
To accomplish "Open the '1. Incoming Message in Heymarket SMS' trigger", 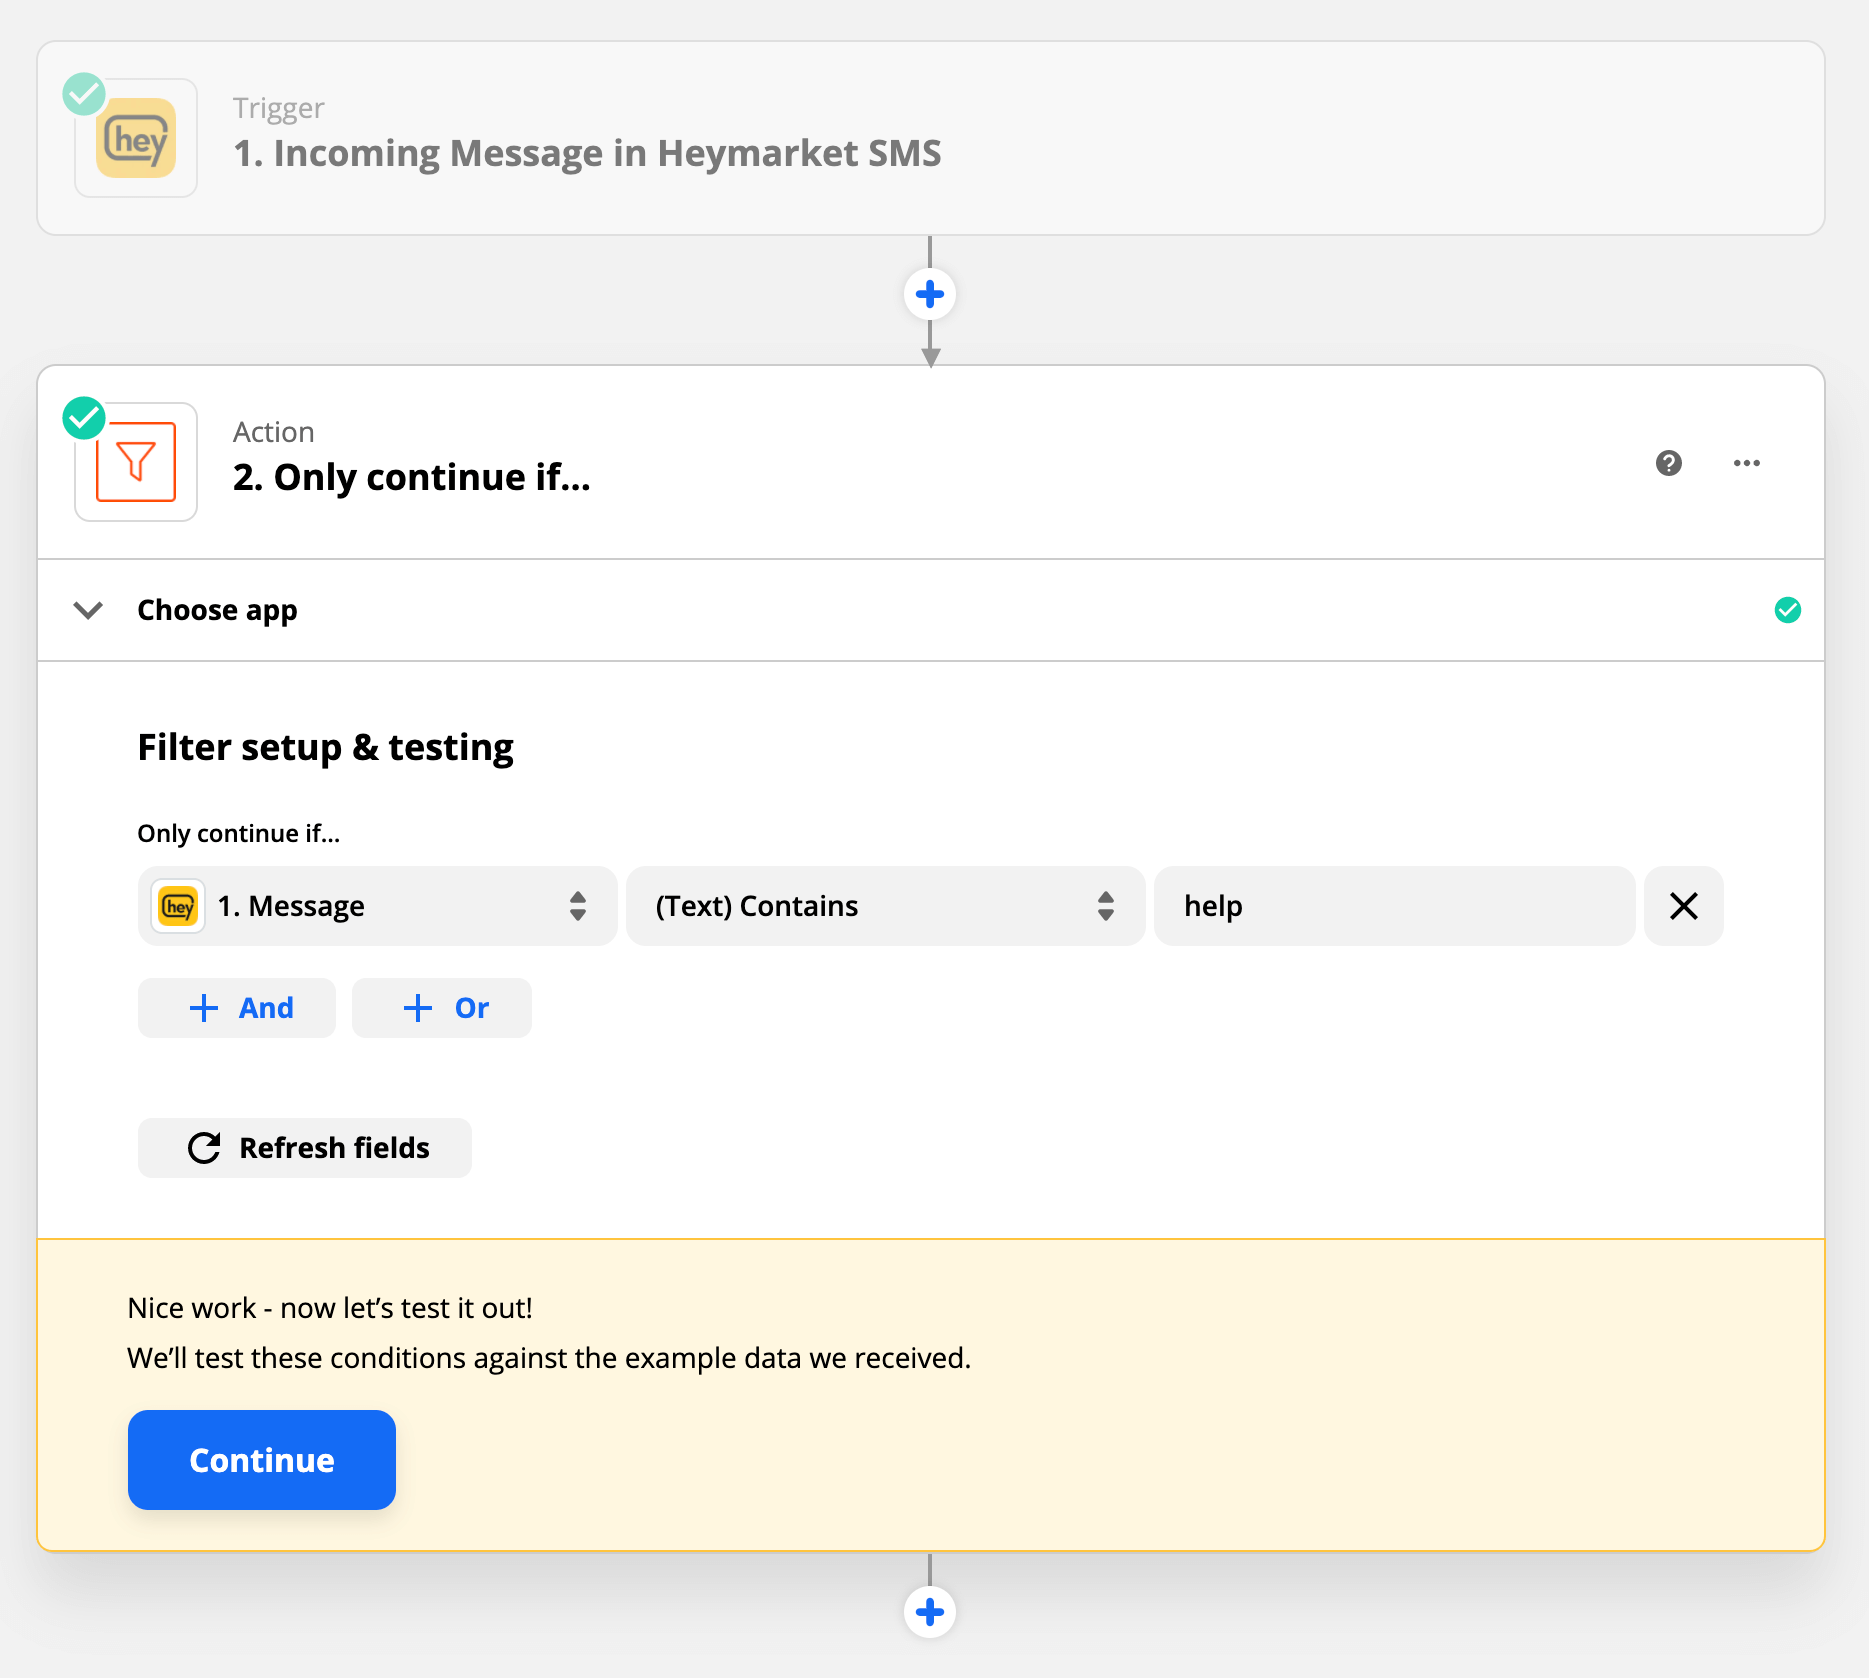I will [x=930, y=138].
